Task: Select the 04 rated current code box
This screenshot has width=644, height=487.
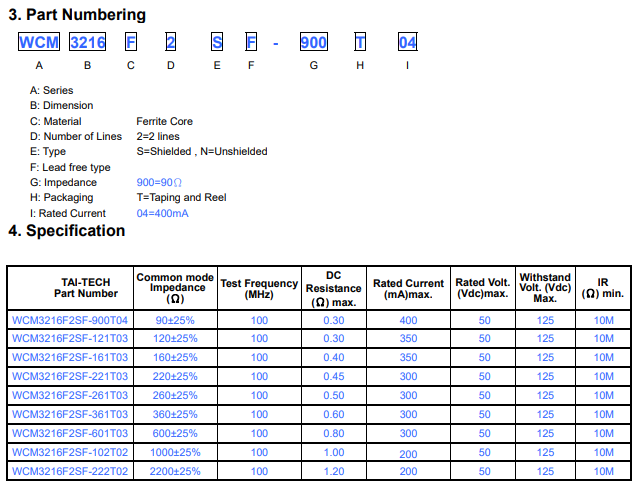Action: [x=407, y=42]
